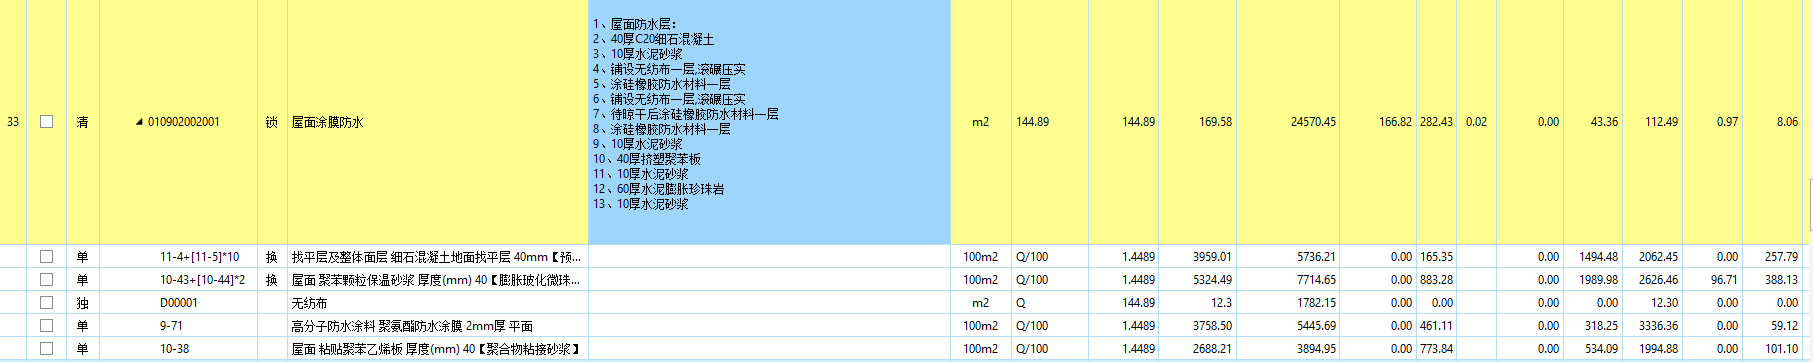
Task: Select total 5736.21
Action: coord(1316,257)
